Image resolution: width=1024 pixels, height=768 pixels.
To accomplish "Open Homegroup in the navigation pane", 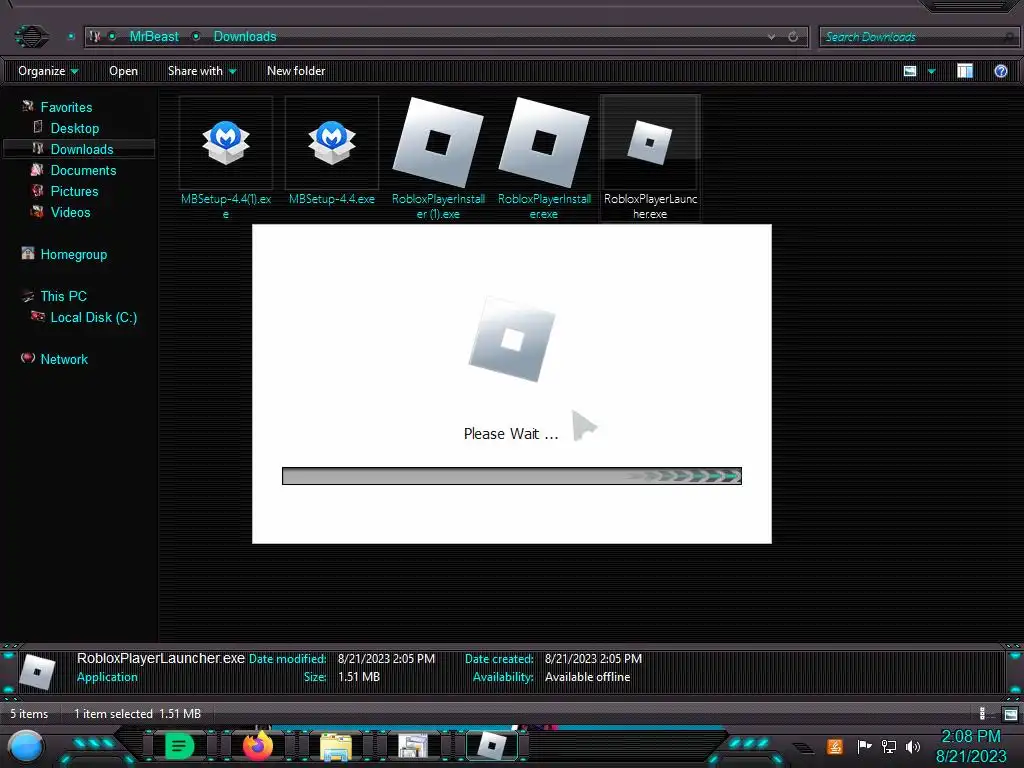I will pyautogui.click(x=73, y=255).
